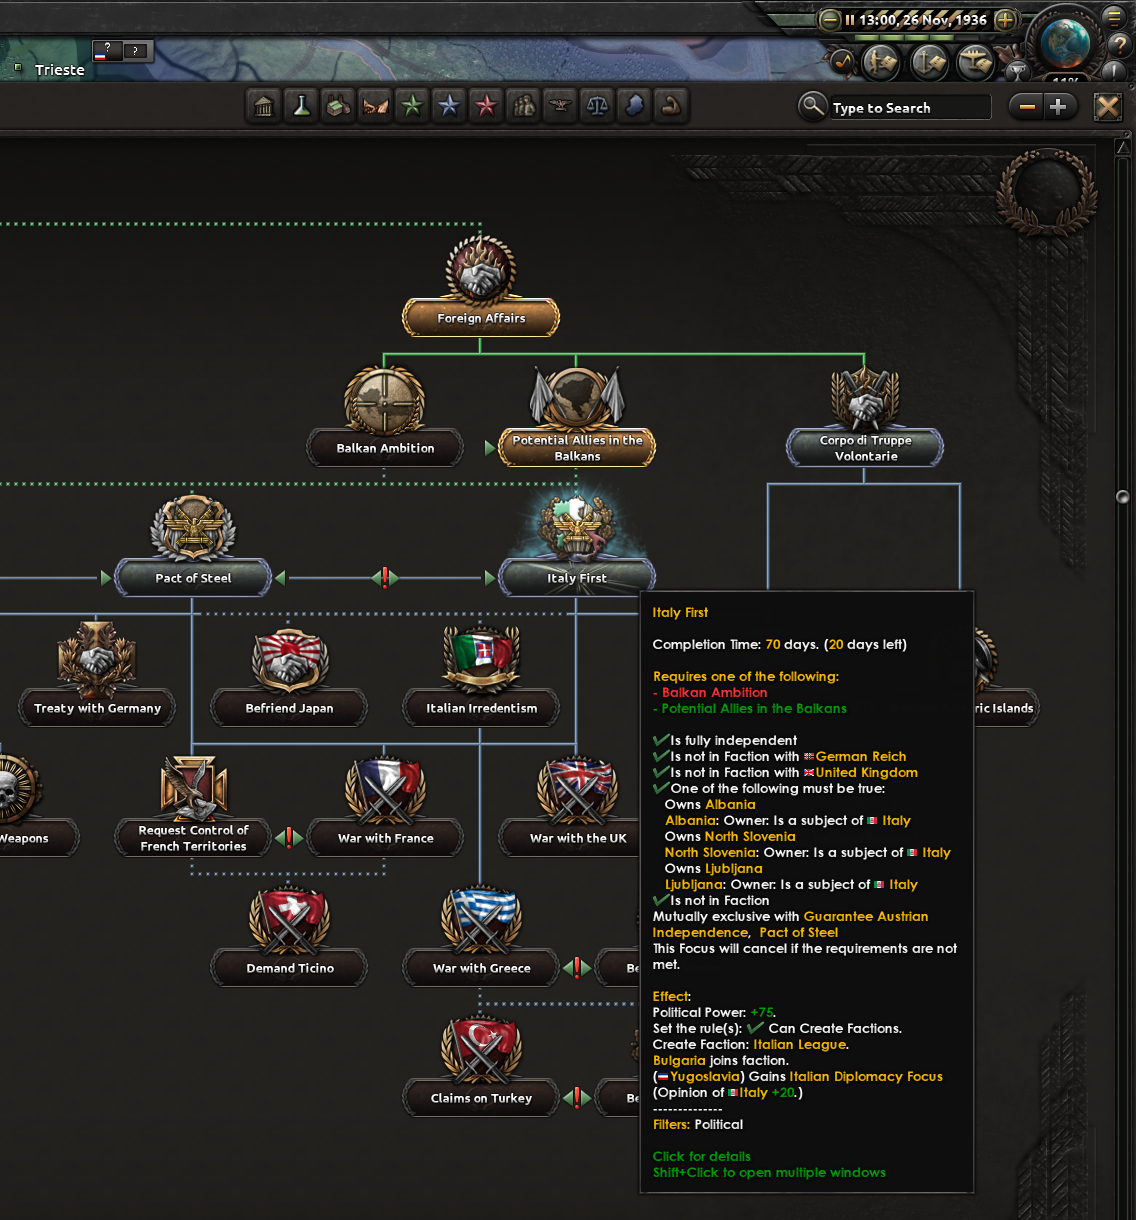Toggle the industry factory filter
Viewport: 1136px width, 1220px height.
338,106
